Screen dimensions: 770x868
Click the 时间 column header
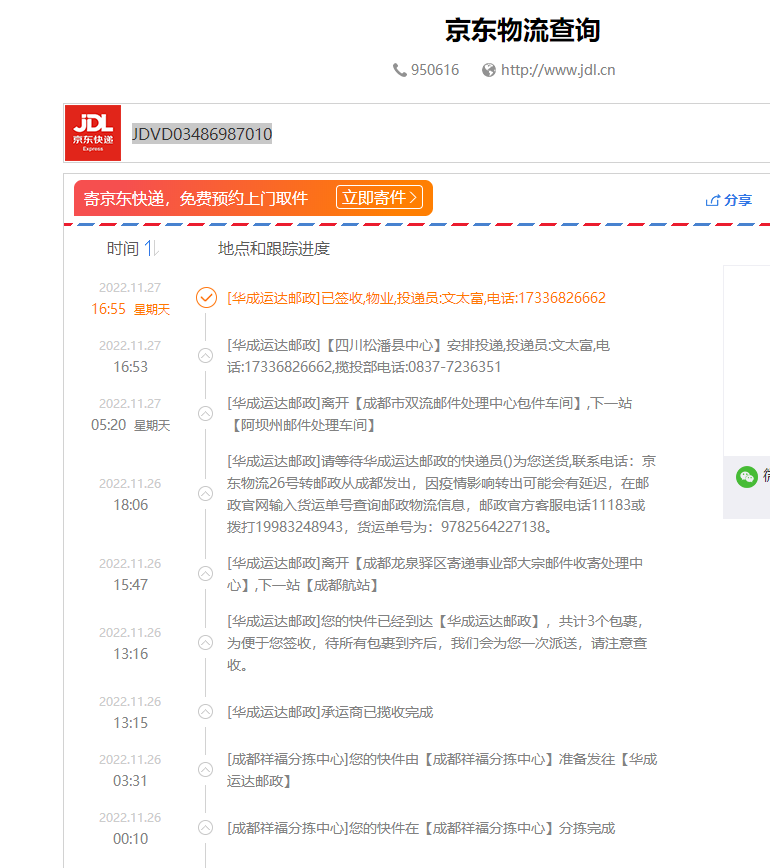(123, 249)
